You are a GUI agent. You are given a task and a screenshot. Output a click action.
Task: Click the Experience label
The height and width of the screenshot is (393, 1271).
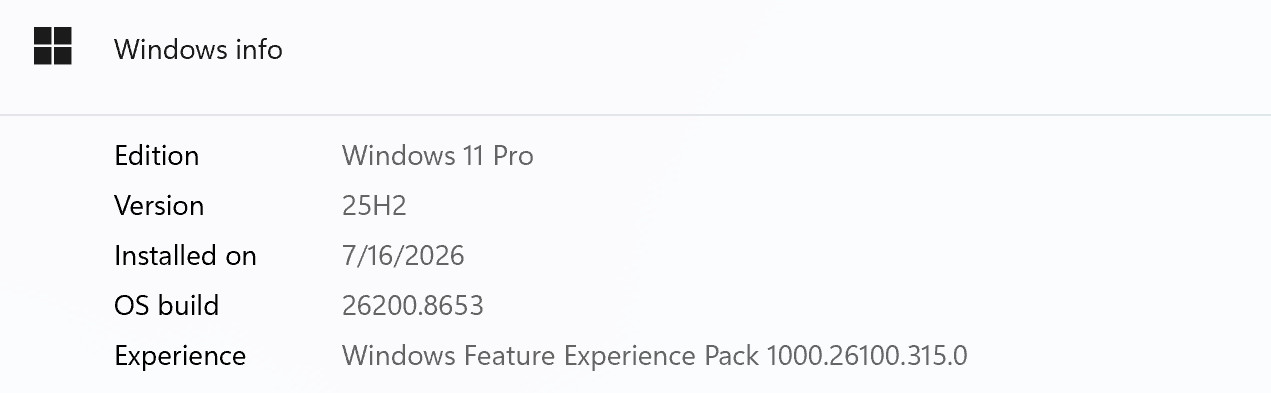pos(180,356)
